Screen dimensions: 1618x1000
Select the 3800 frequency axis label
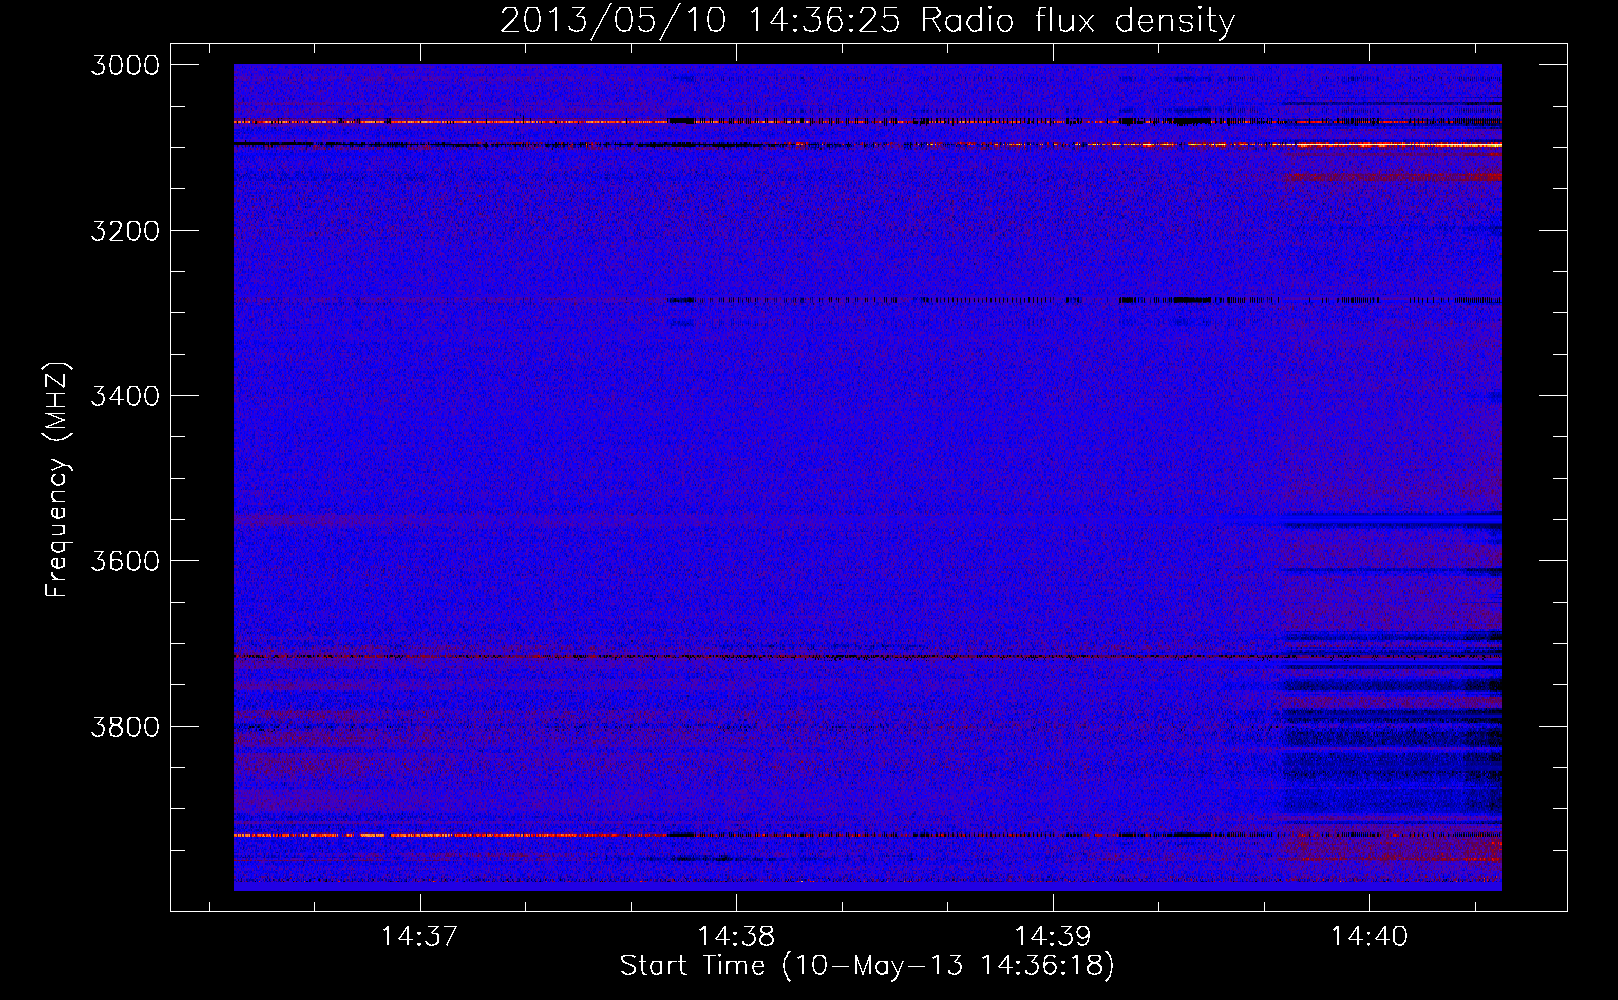pyautogui.click(x=125, y=726)
